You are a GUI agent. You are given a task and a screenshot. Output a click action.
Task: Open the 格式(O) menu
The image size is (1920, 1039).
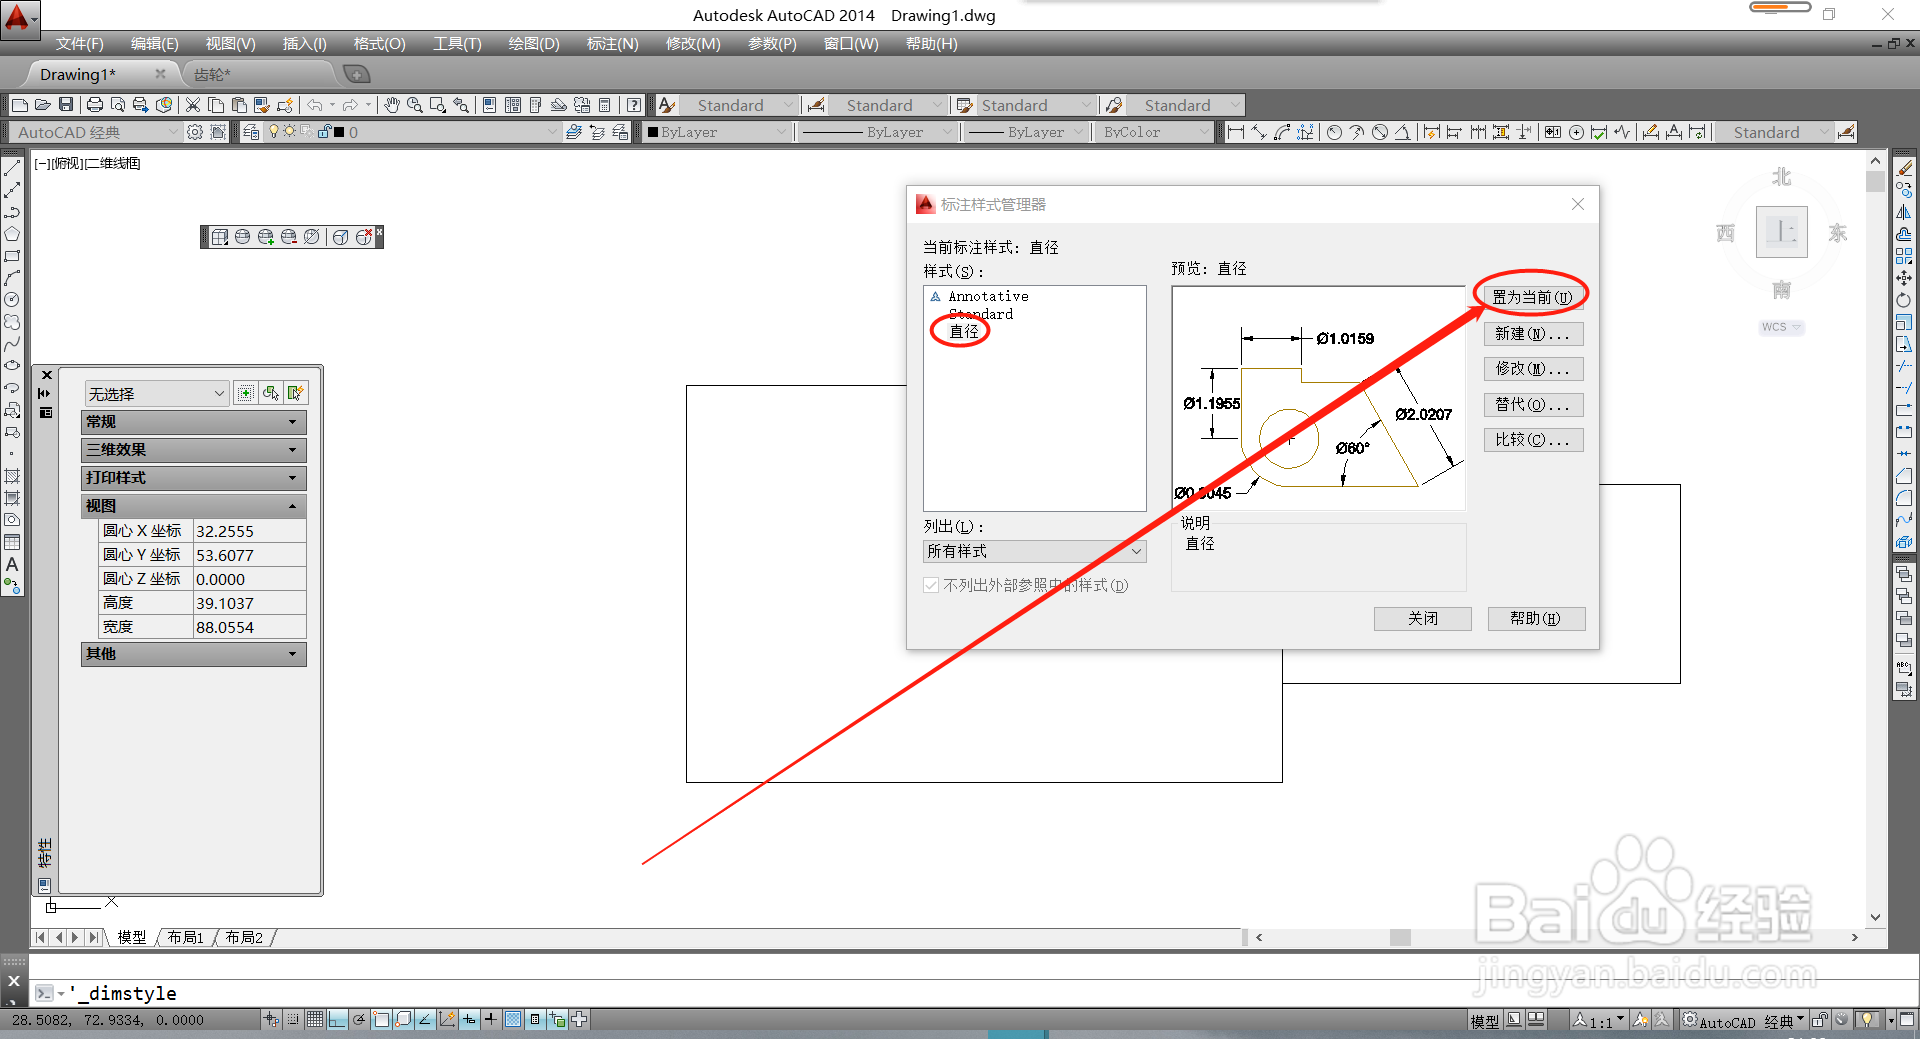coord(379,44)
